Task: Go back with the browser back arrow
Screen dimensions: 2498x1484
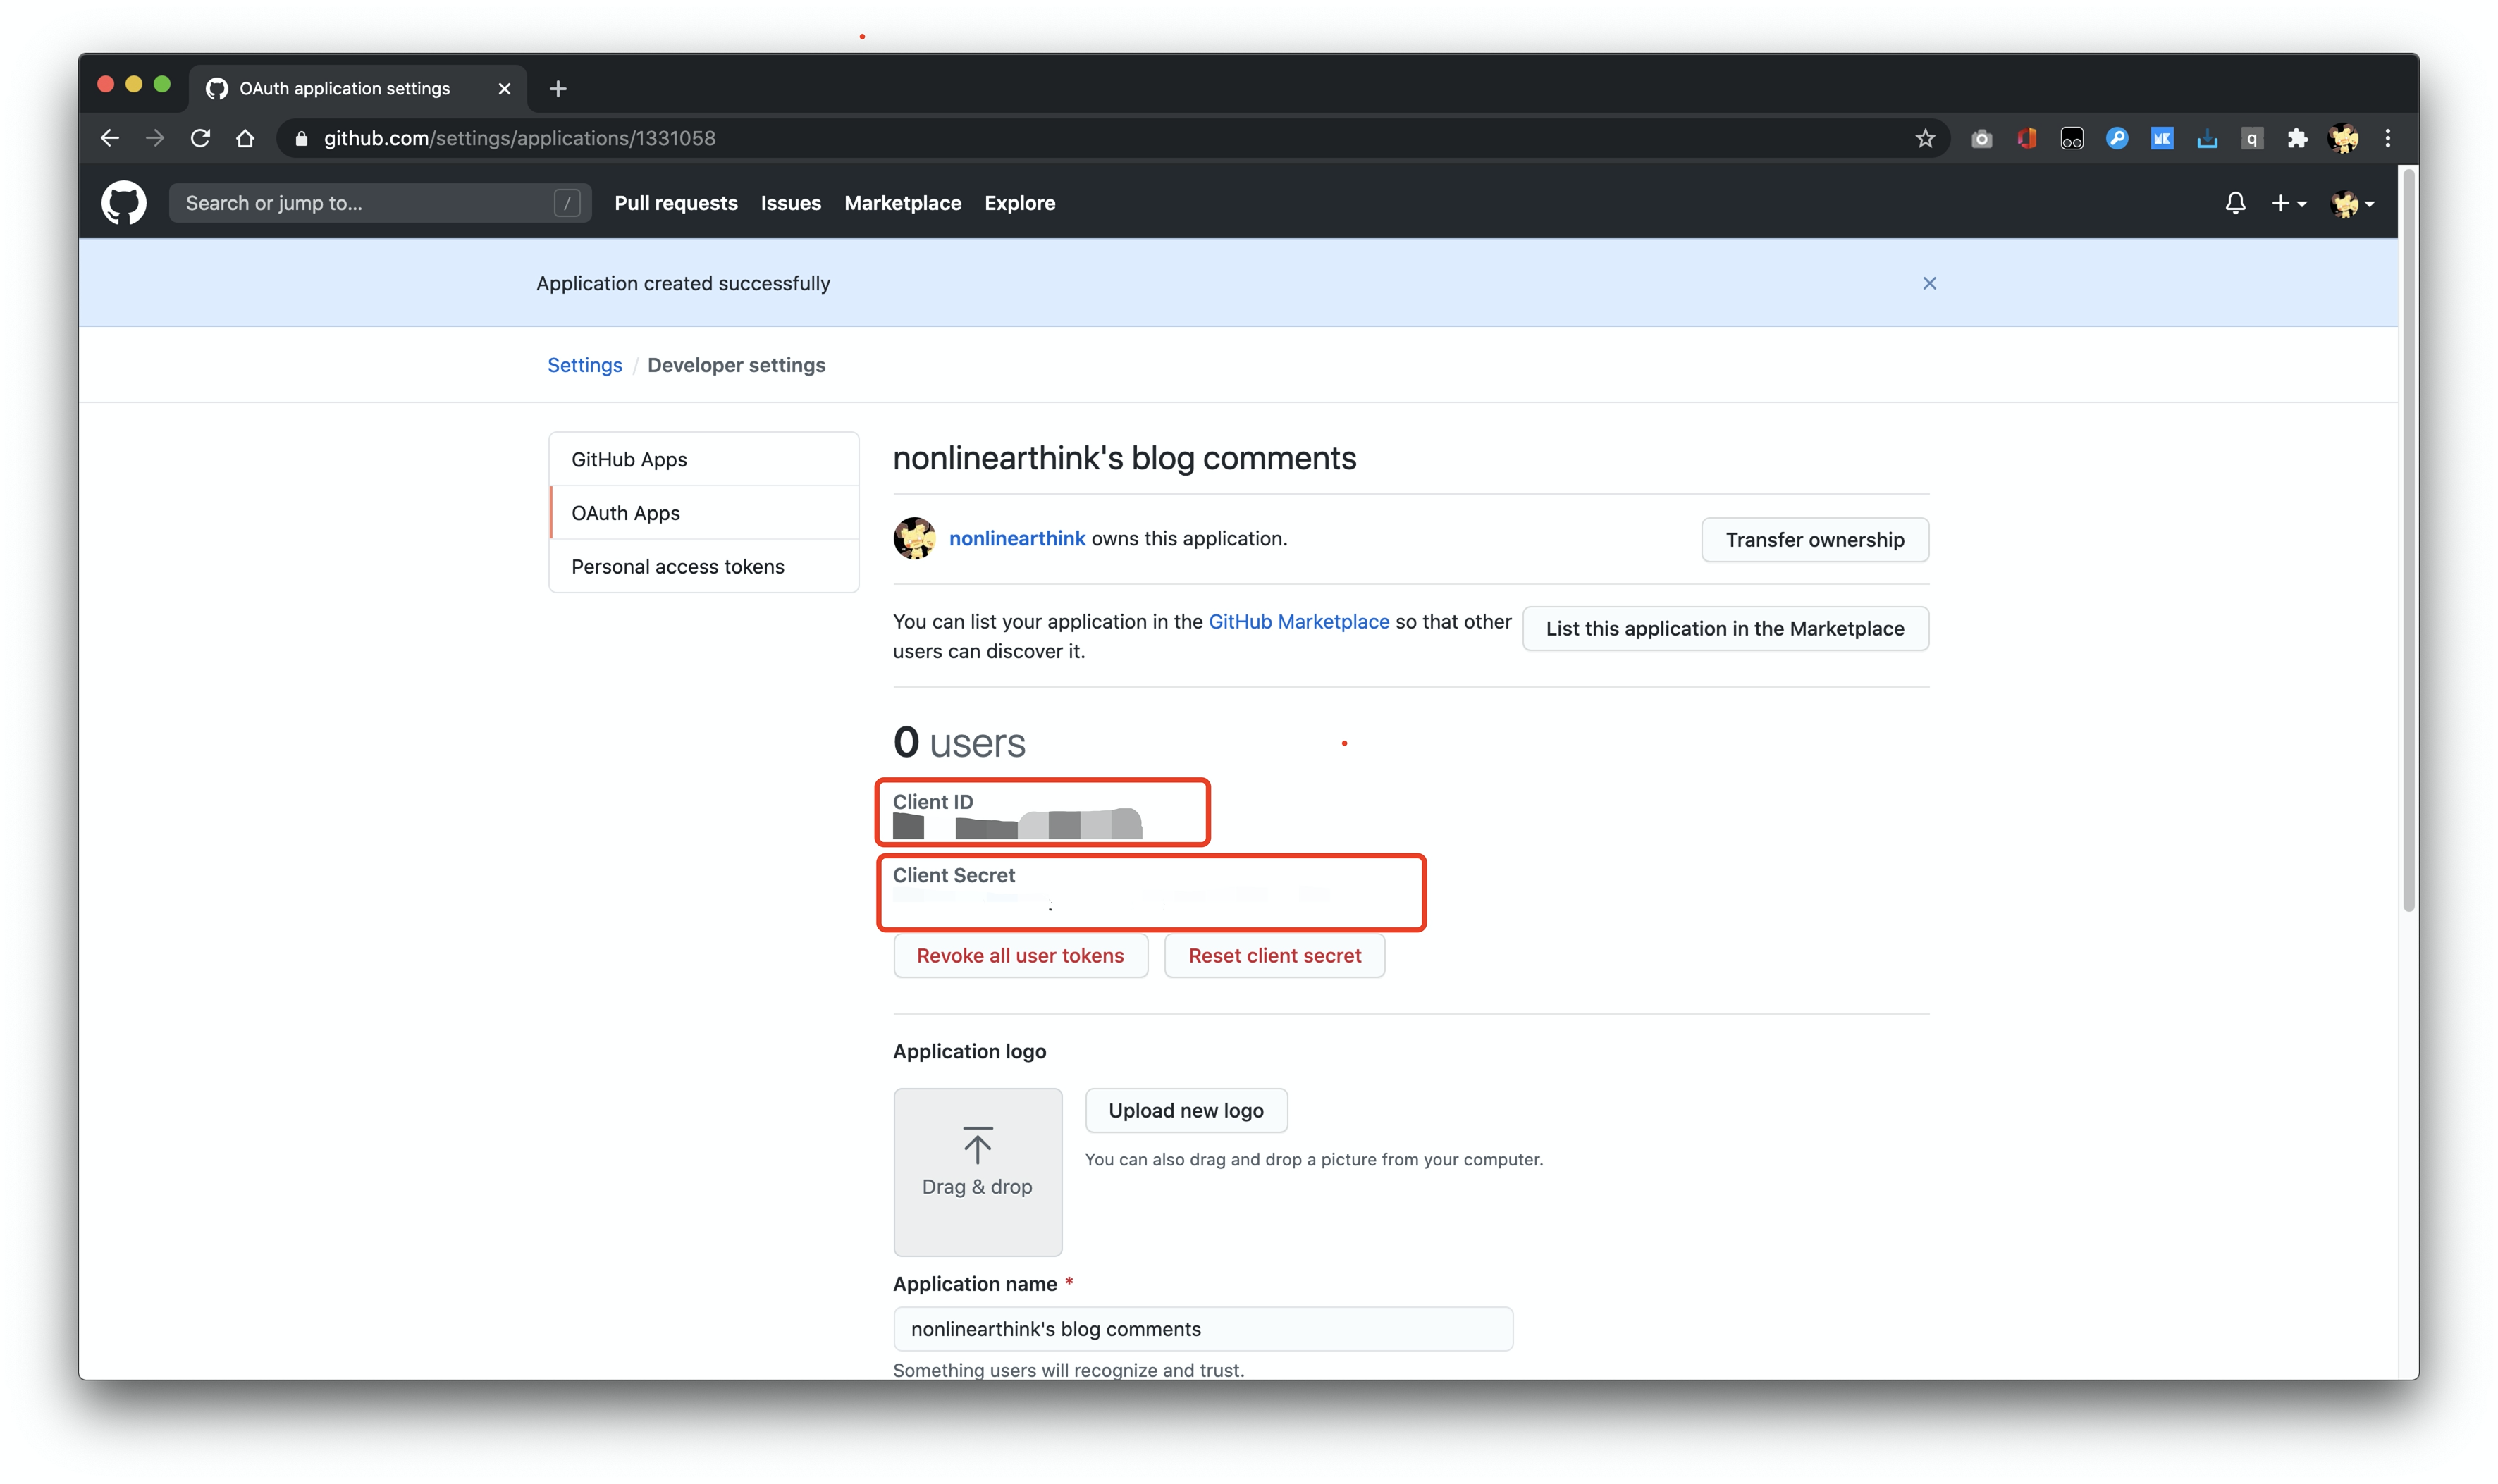Action: click(110, 138)
